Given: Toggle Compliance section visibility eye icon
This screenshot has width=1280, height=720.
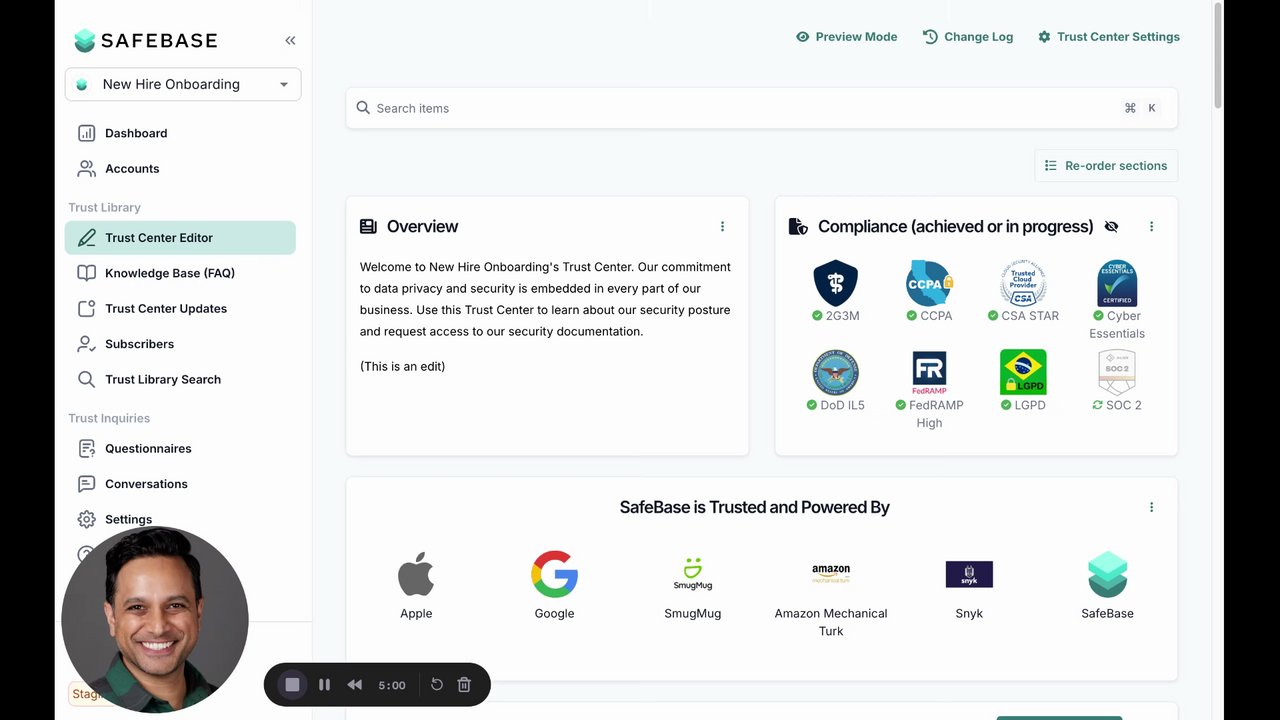Looking at the screenshot, I should [x=1111, y=227].
